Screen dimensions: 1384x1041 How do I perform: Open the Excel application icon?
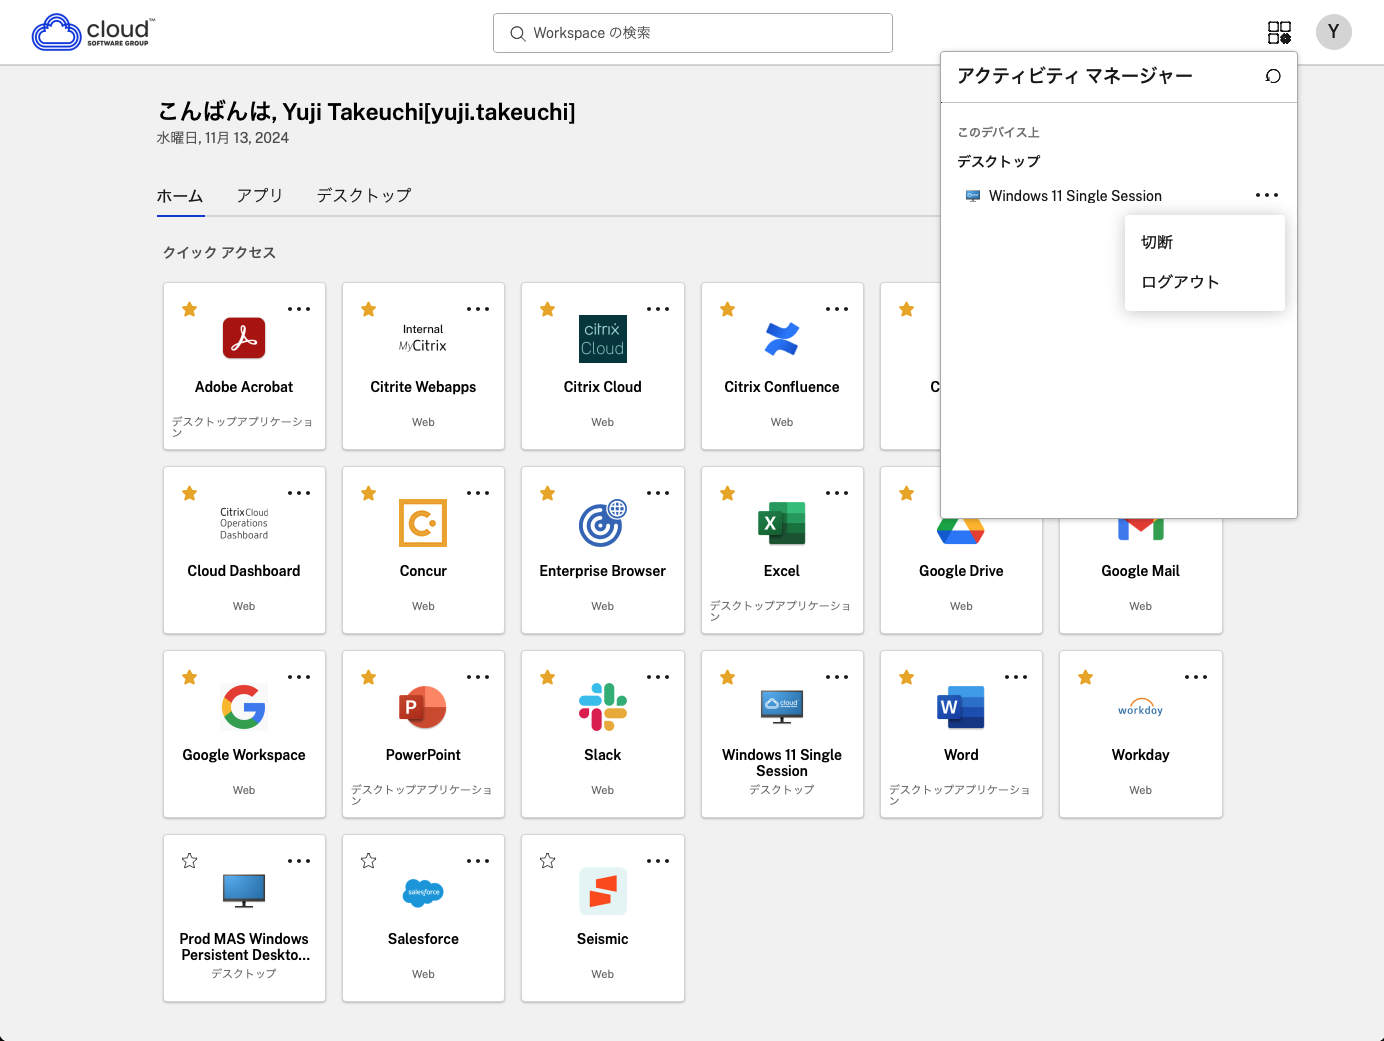click(x=781, y=523)
